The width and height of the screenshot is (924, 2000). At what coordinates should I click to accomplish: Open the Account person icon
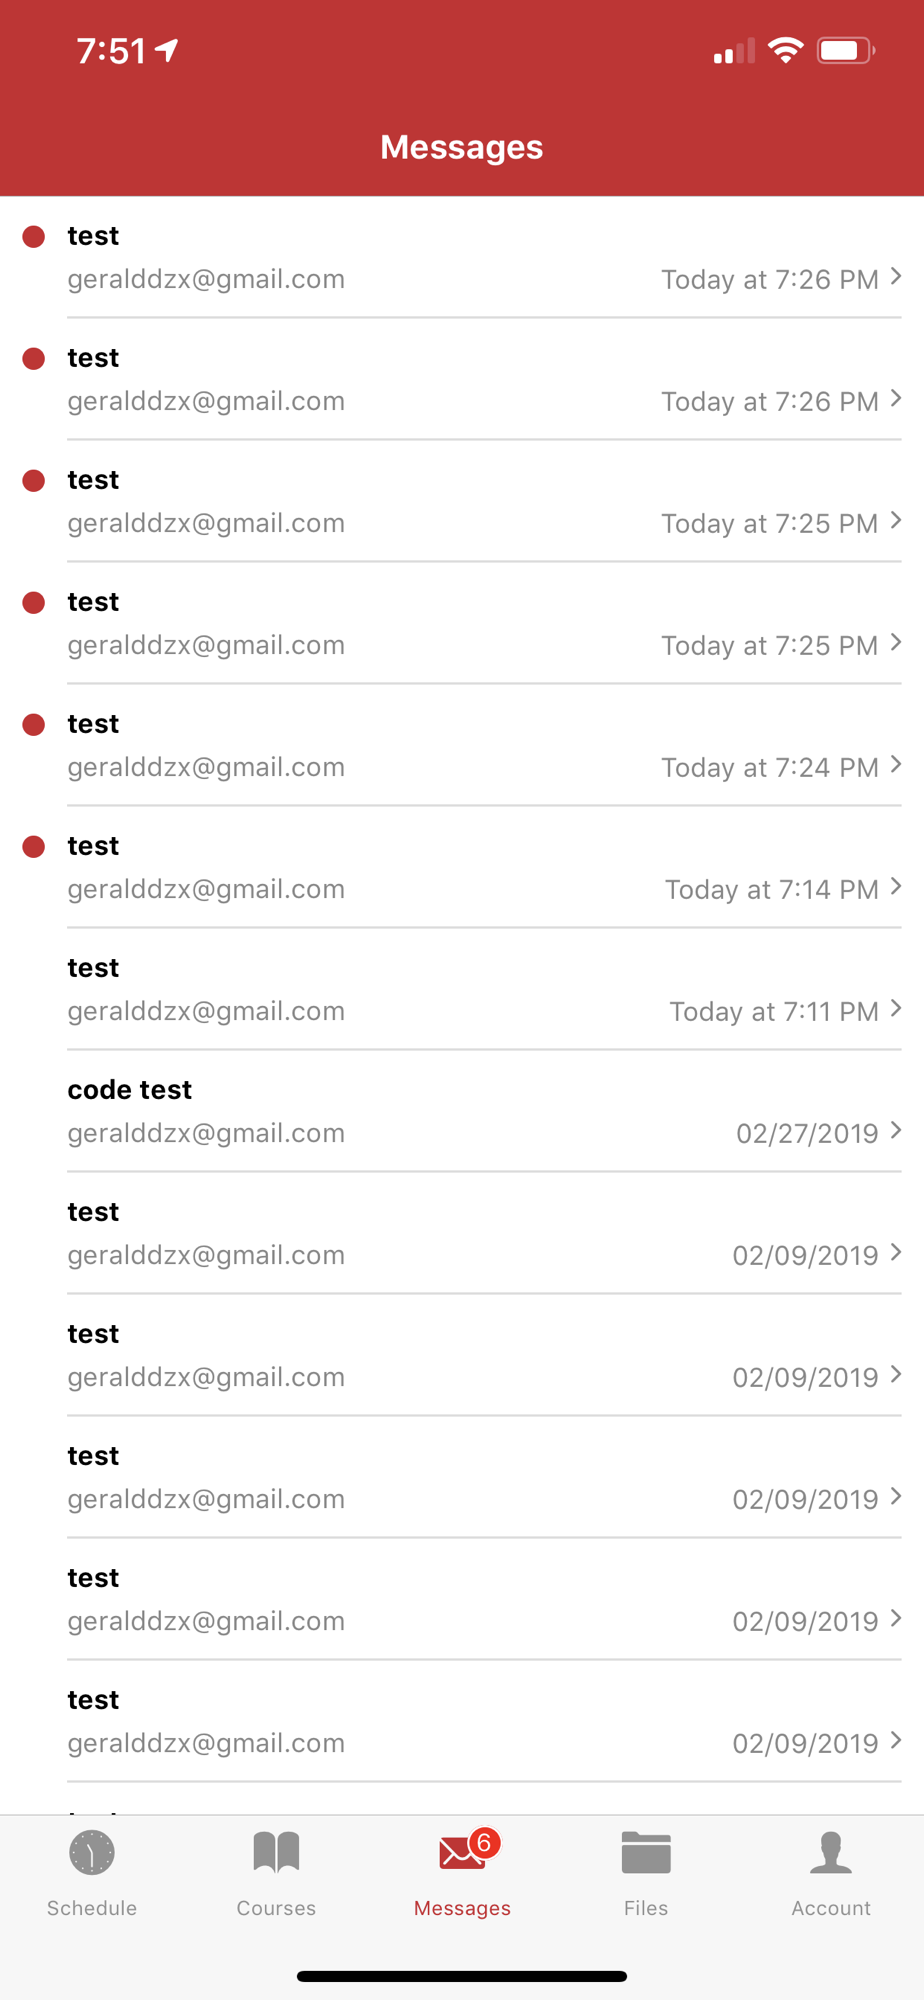click(831, 1852)
